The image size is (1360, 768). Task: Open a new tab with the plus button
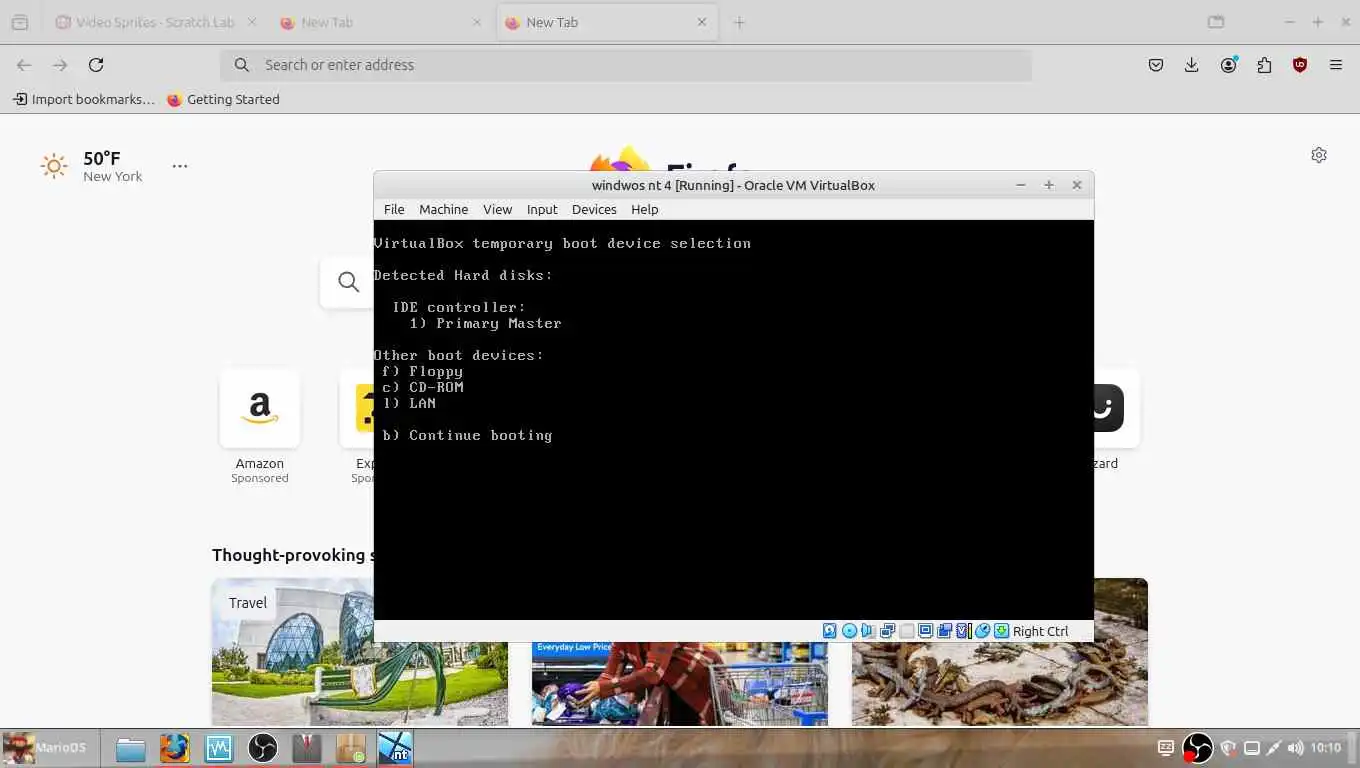click(x=739, y=22)
